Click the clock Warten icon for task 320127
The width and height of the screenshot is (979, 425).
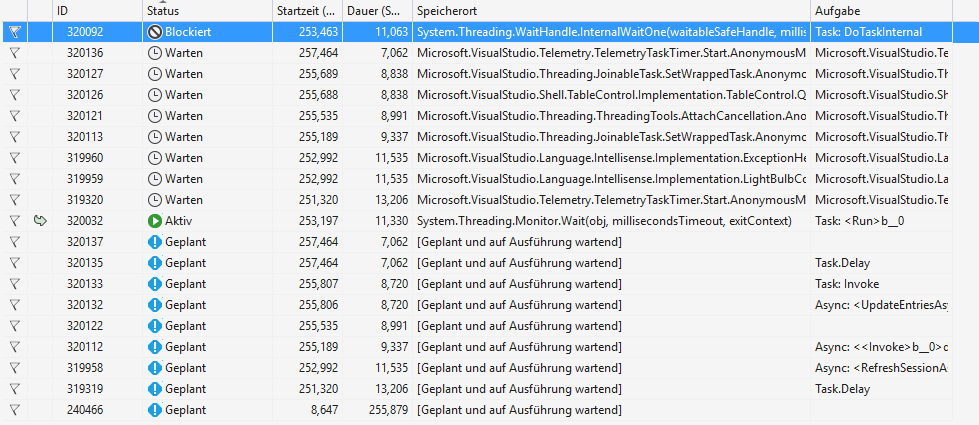coord(154,74)
